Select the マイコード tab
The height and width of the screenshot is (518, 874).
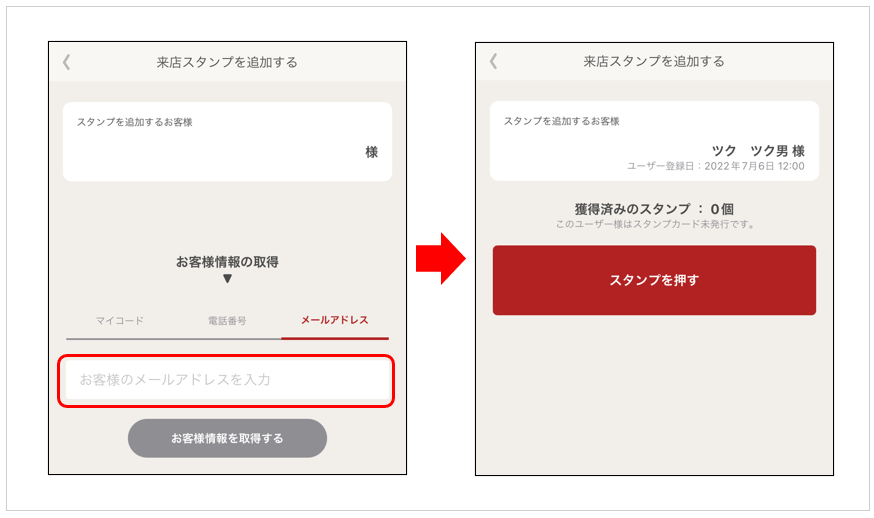[120, 321]
